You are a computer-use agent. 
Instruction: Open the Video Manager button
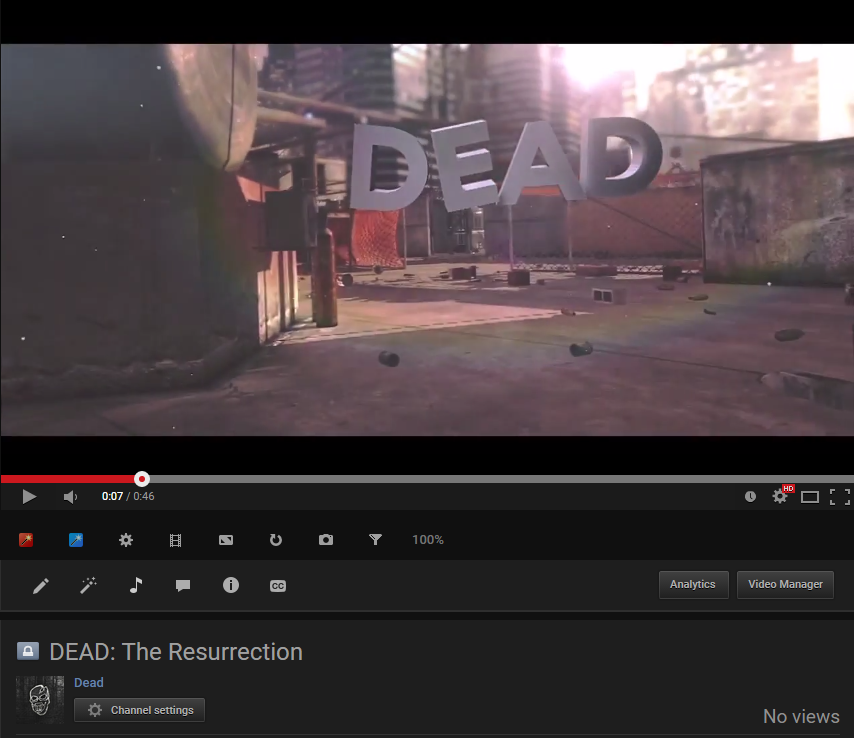point(785,584)
